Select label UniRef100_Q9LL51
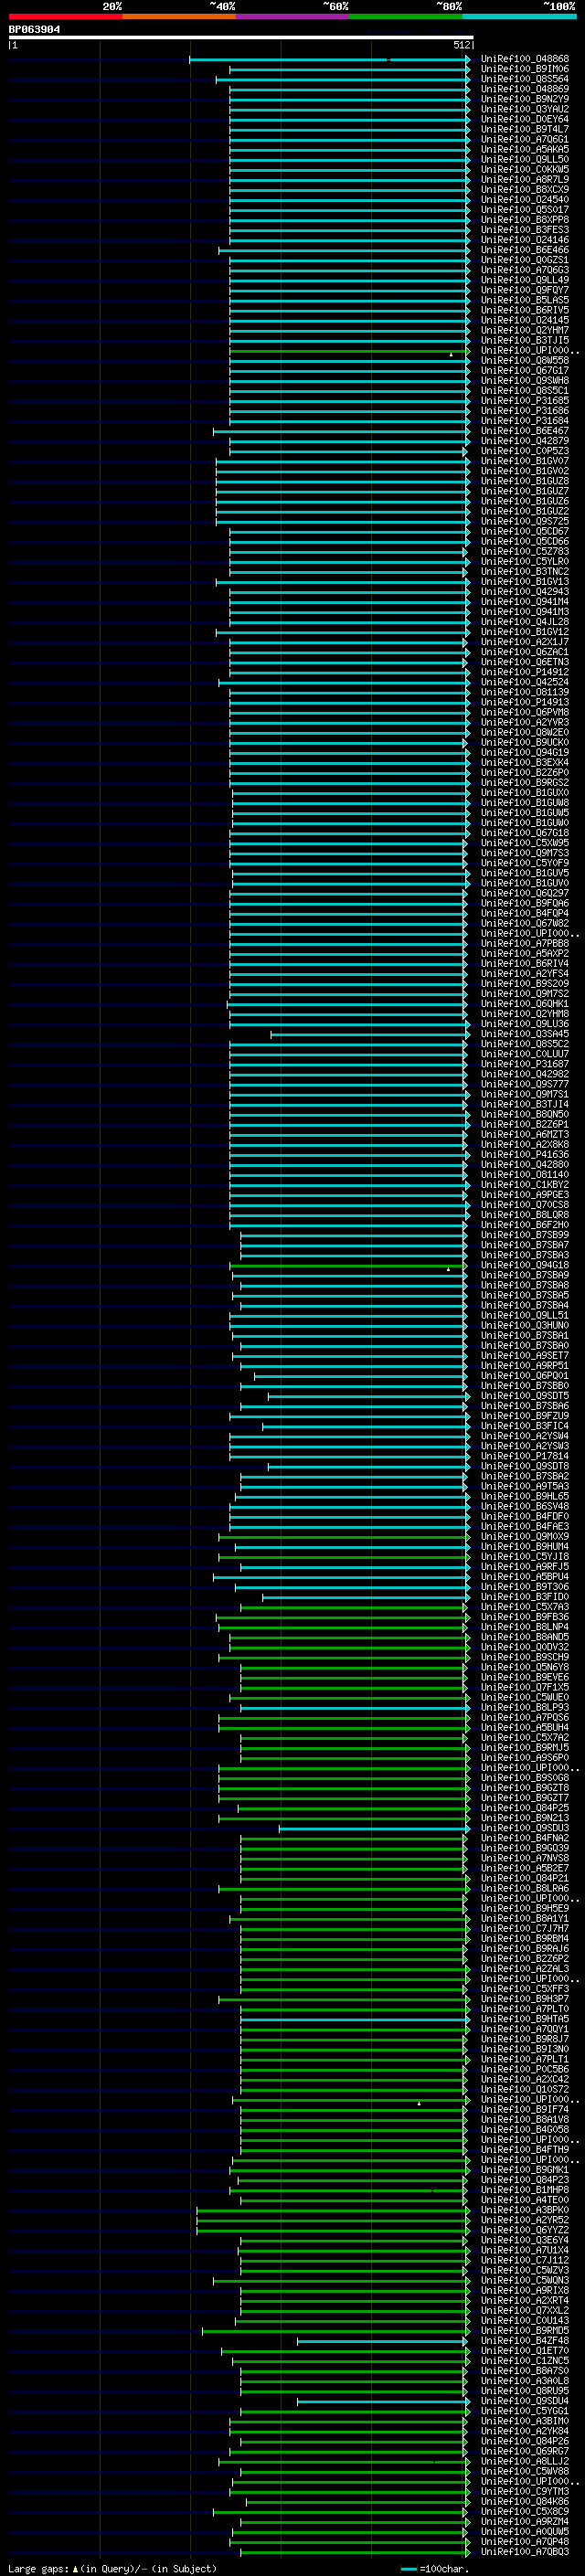The height and width of the screenshot is (2576, 585). pyautogui.click(x=524, y=1315)
